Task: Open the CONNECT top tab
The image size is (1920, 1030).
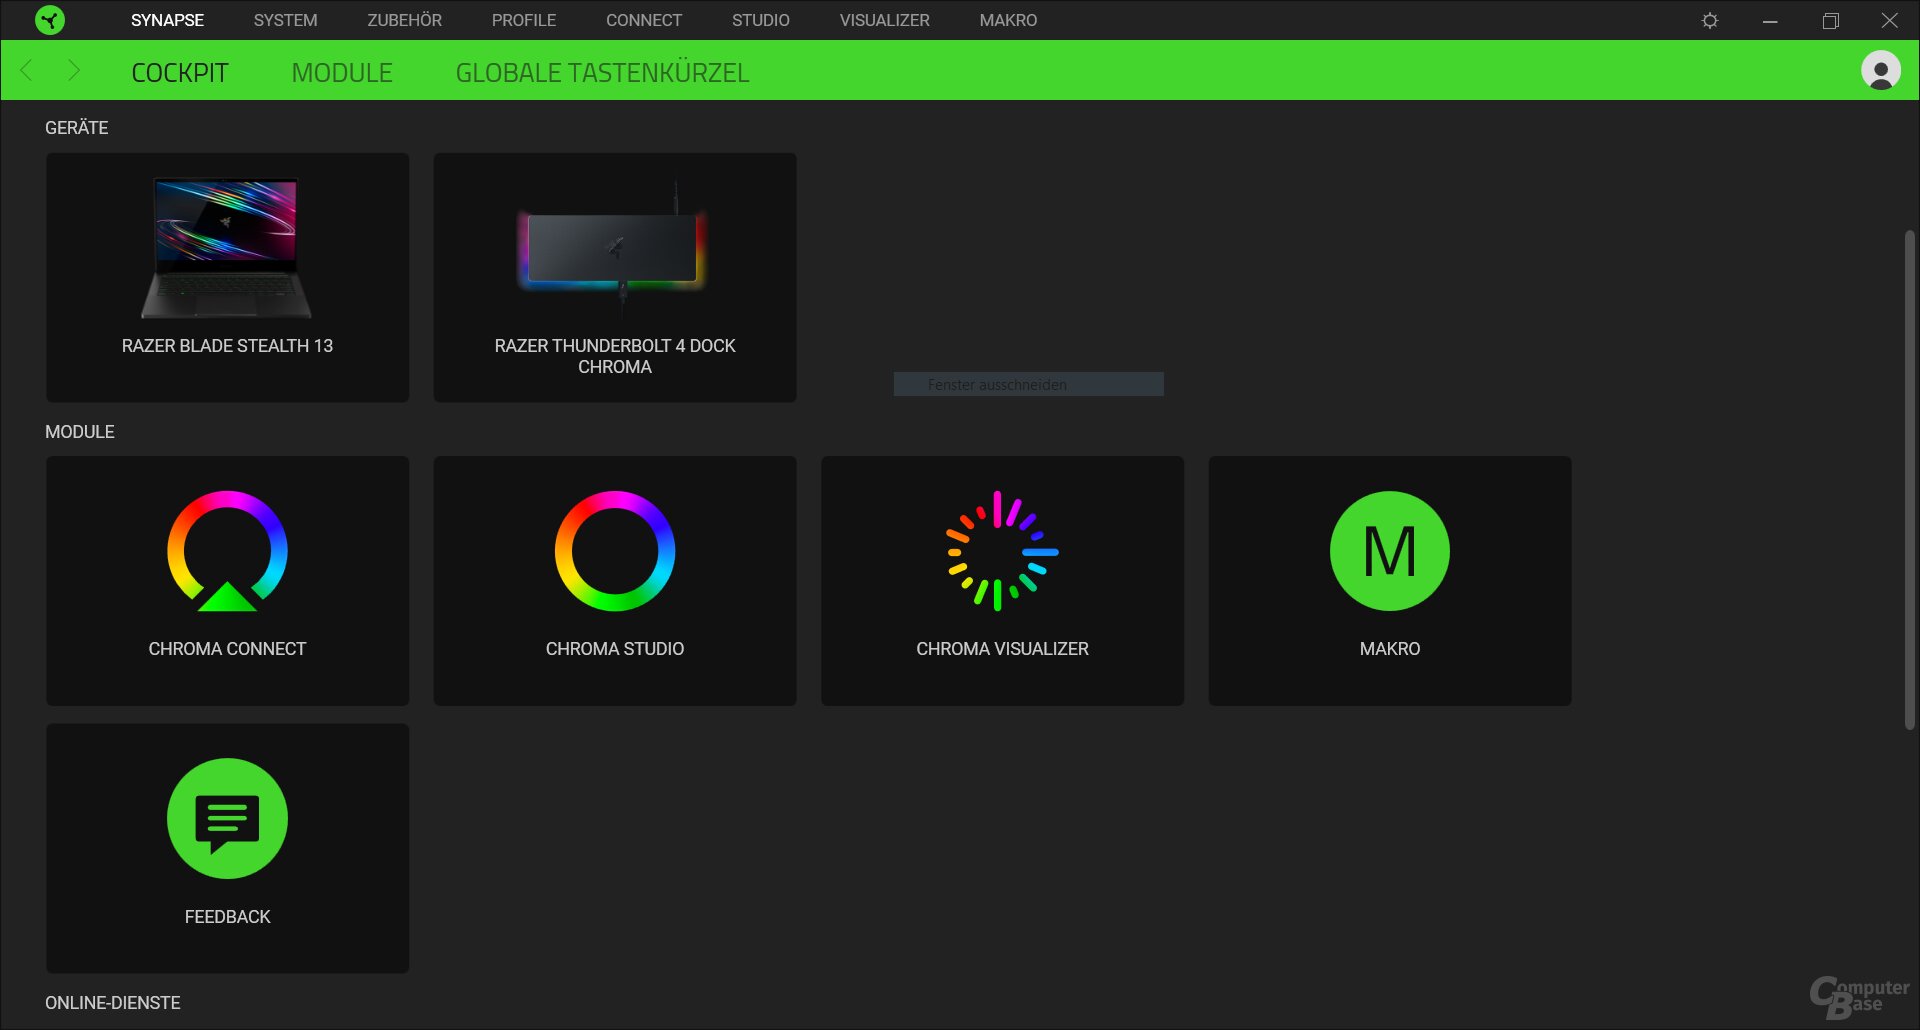Action: (644, 20)
